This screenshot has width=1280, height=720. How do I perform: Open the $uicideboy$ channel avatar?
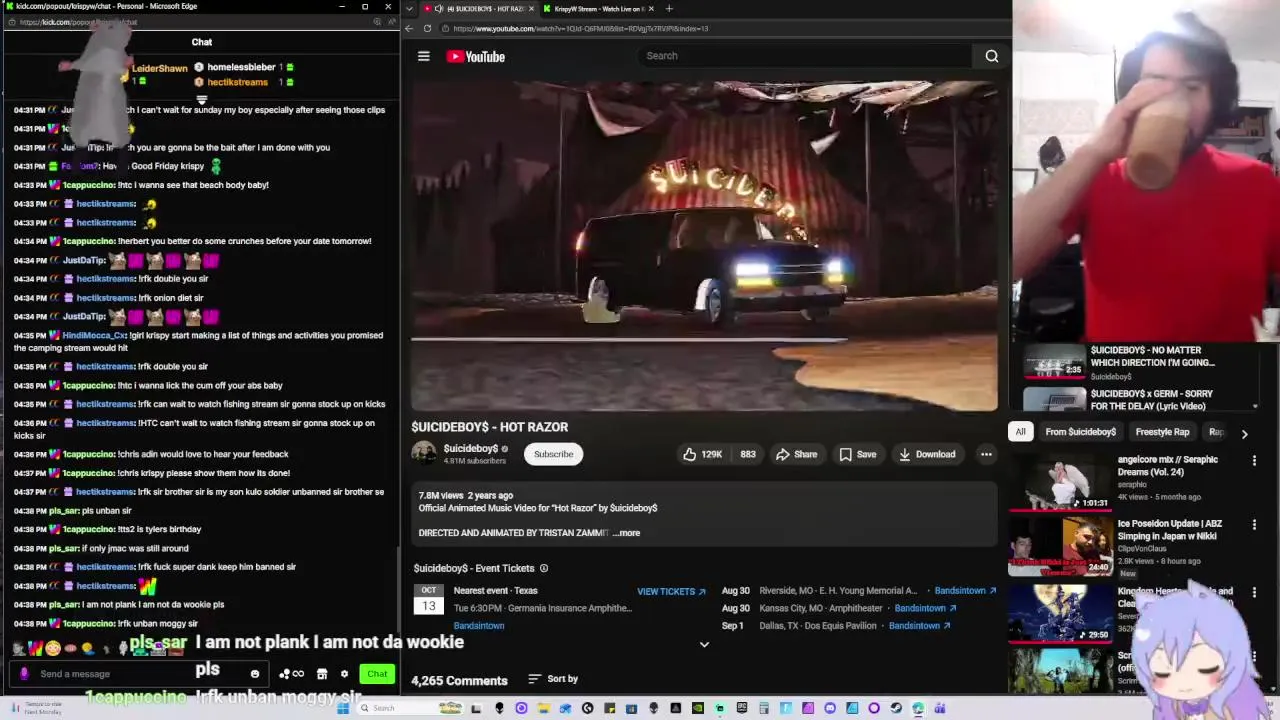[x=424, y=453]
